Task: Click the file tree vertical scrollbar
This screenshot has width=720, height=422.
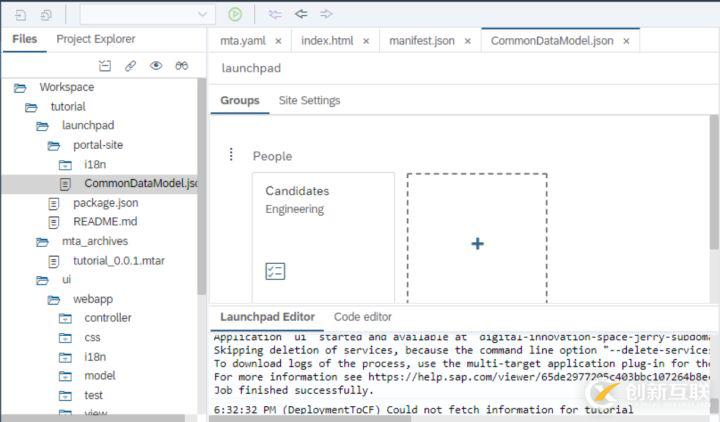Action: point(202,186)
